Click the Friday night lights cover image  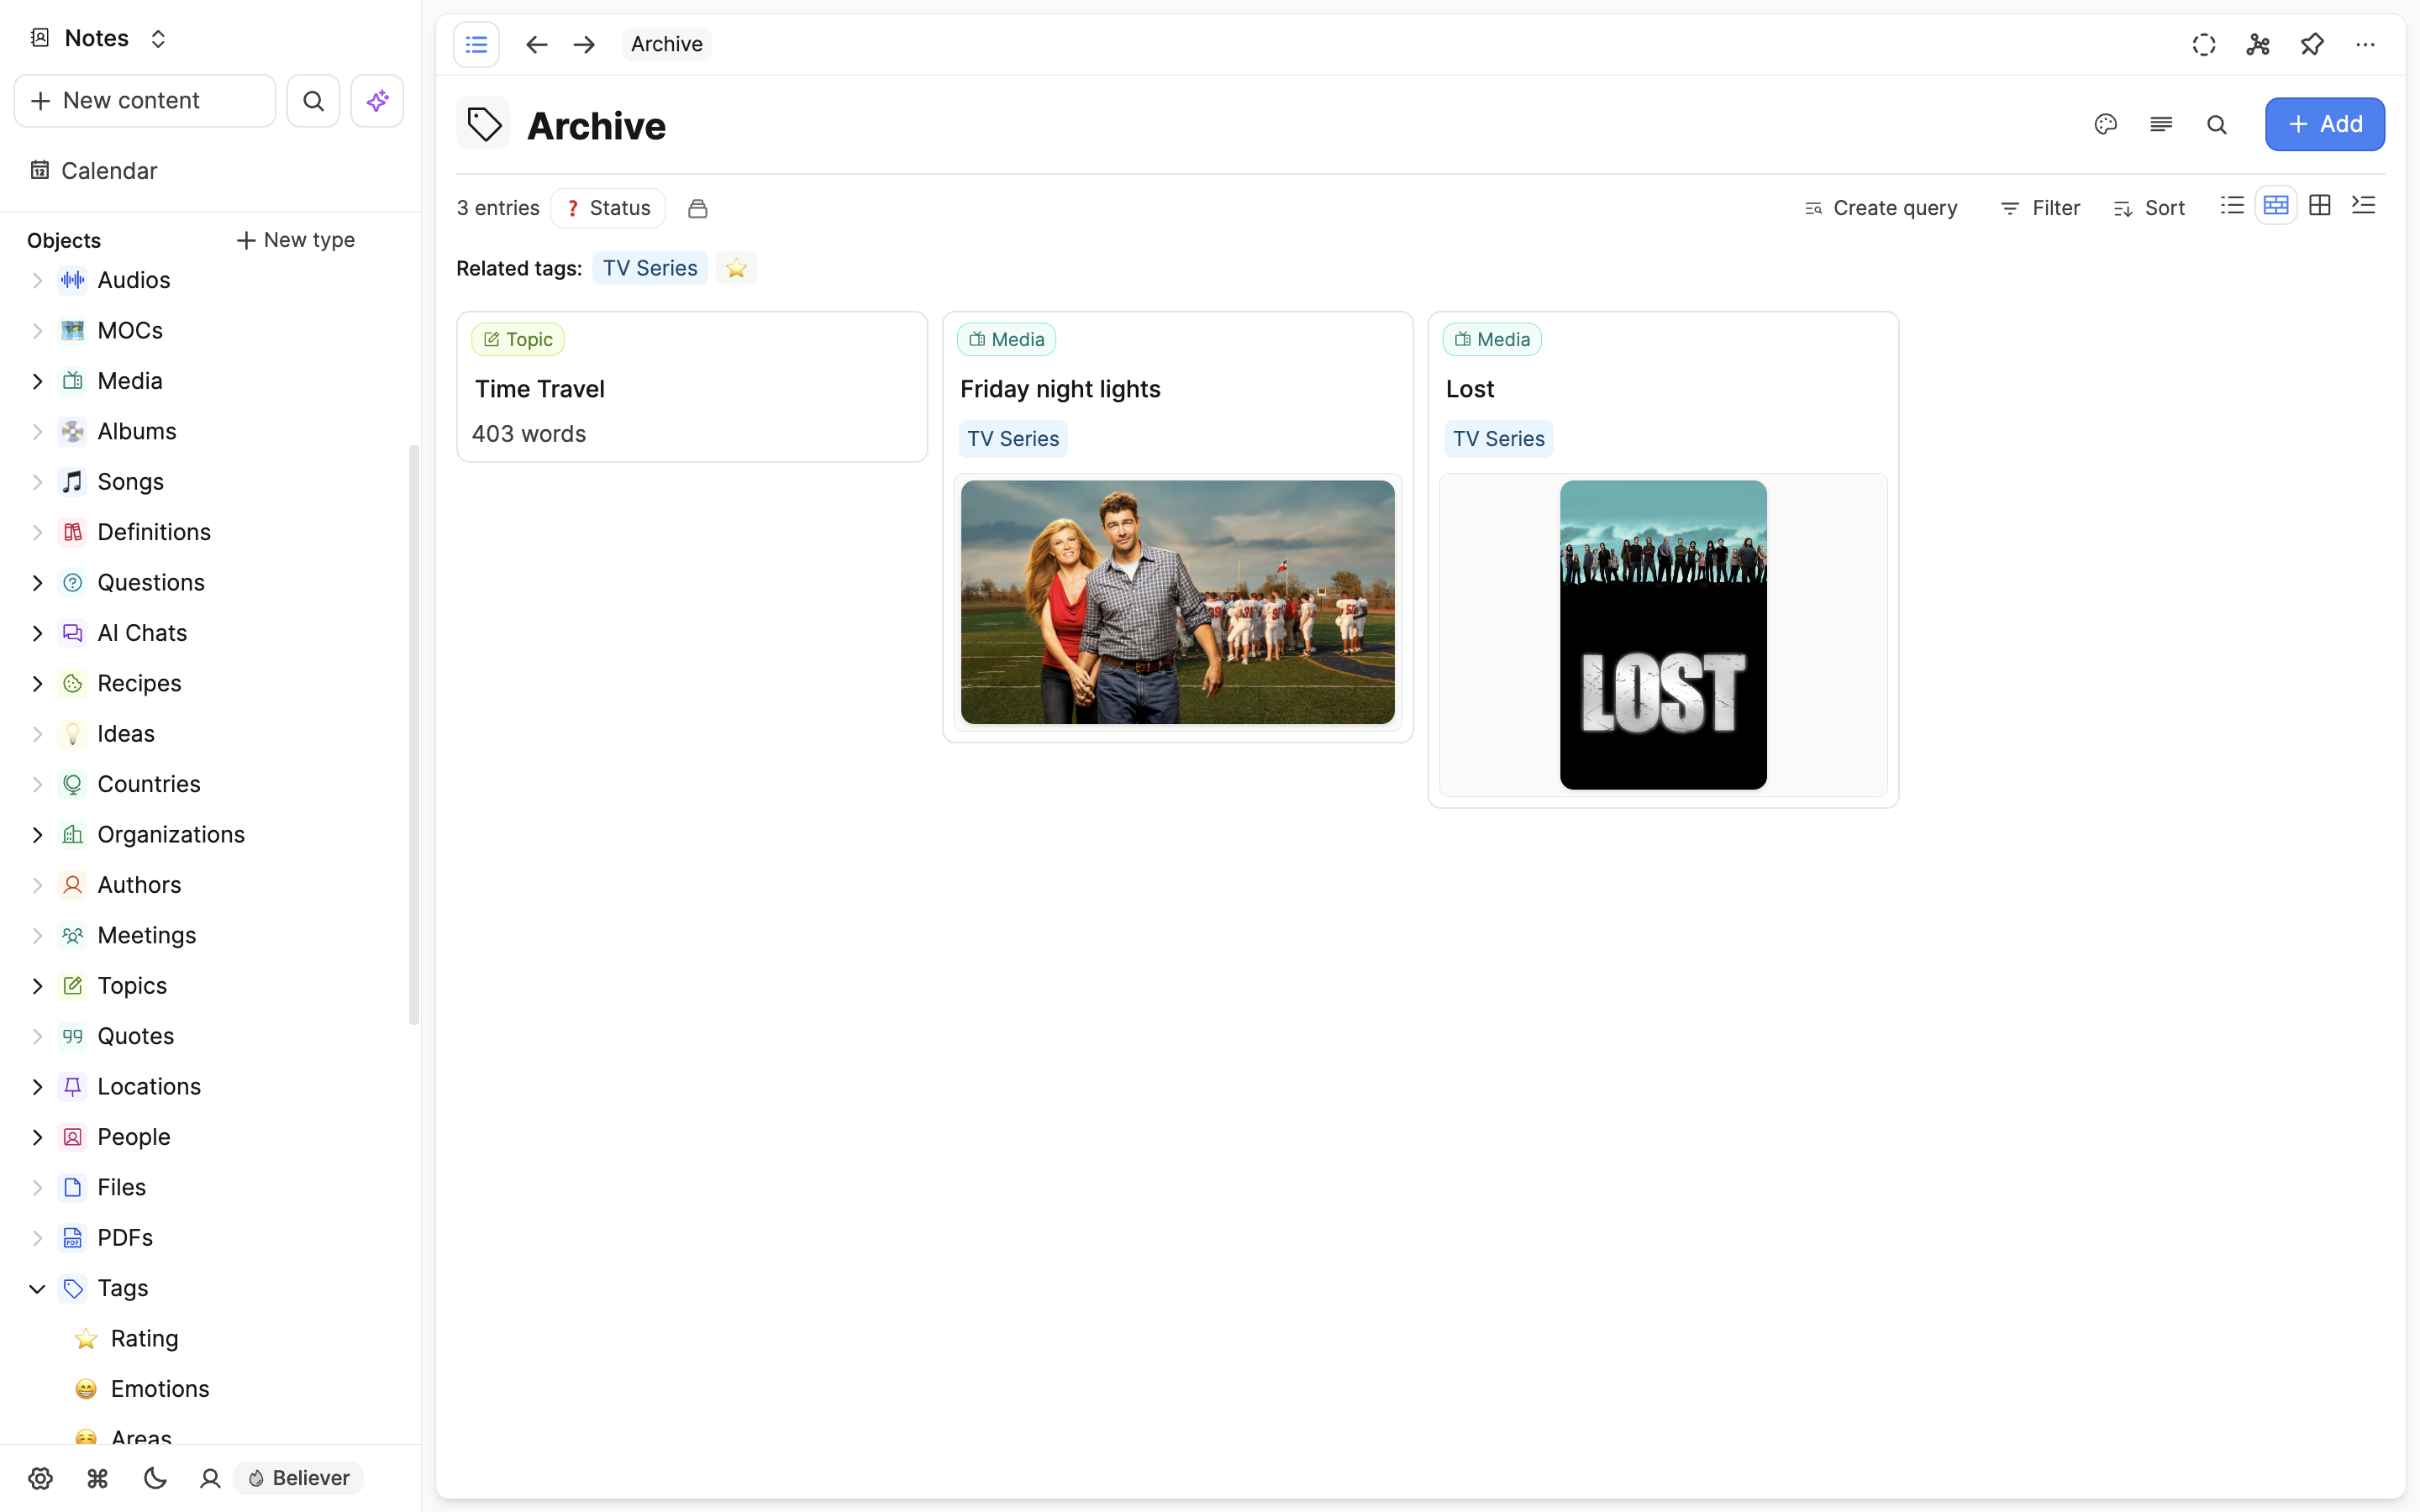coord(1177,602)
